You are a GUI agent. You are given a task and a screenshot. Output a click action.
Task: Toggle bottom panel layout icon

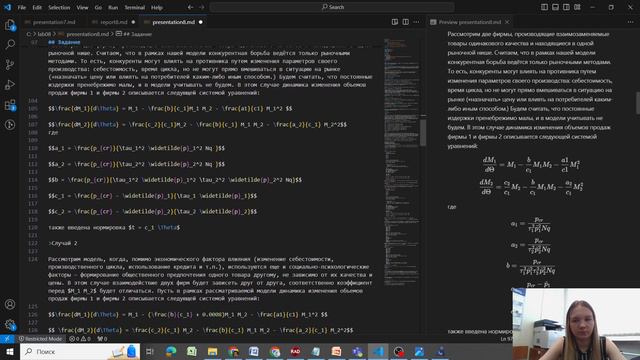point(555,7)
